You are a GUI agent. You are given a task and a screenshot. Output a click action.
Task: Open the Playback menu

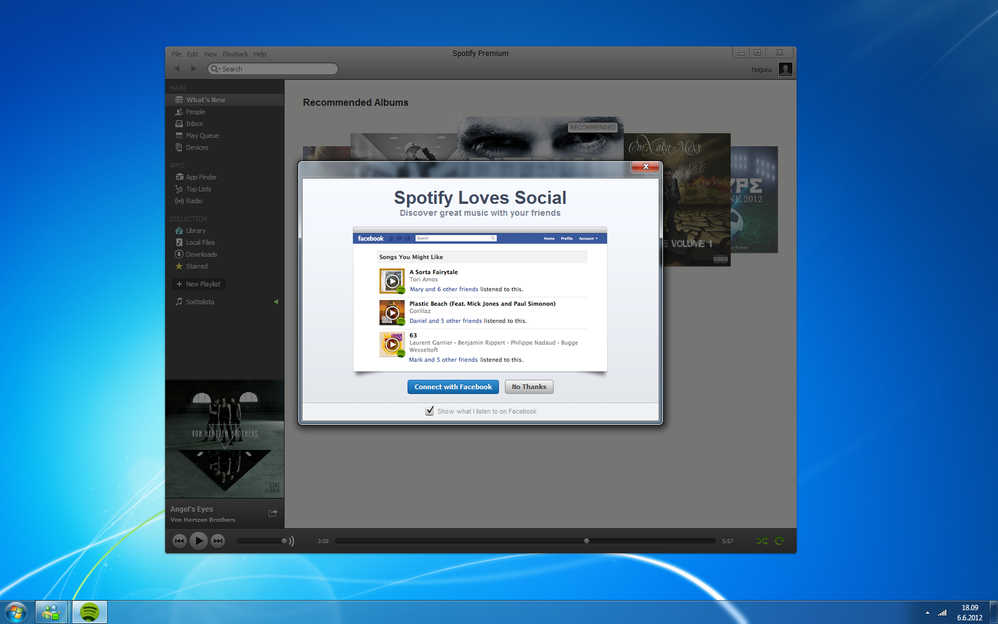click(235, 54)
